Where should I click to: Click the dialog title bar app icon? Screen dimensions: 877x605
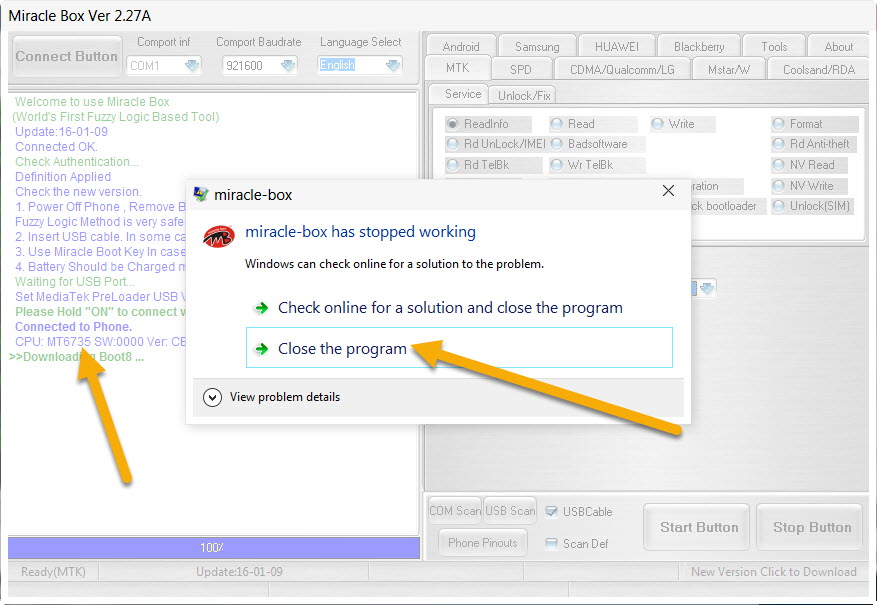[x=200, y=194]
